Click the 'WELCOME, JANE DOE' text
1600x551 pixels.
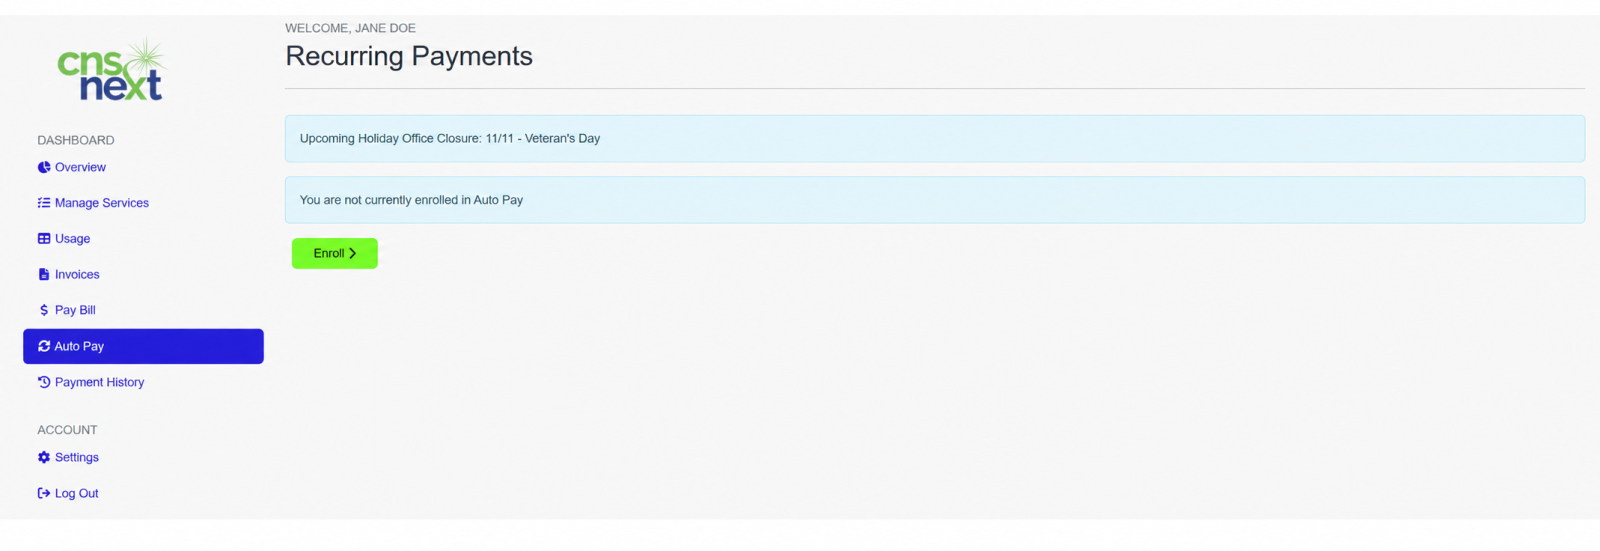350,28
